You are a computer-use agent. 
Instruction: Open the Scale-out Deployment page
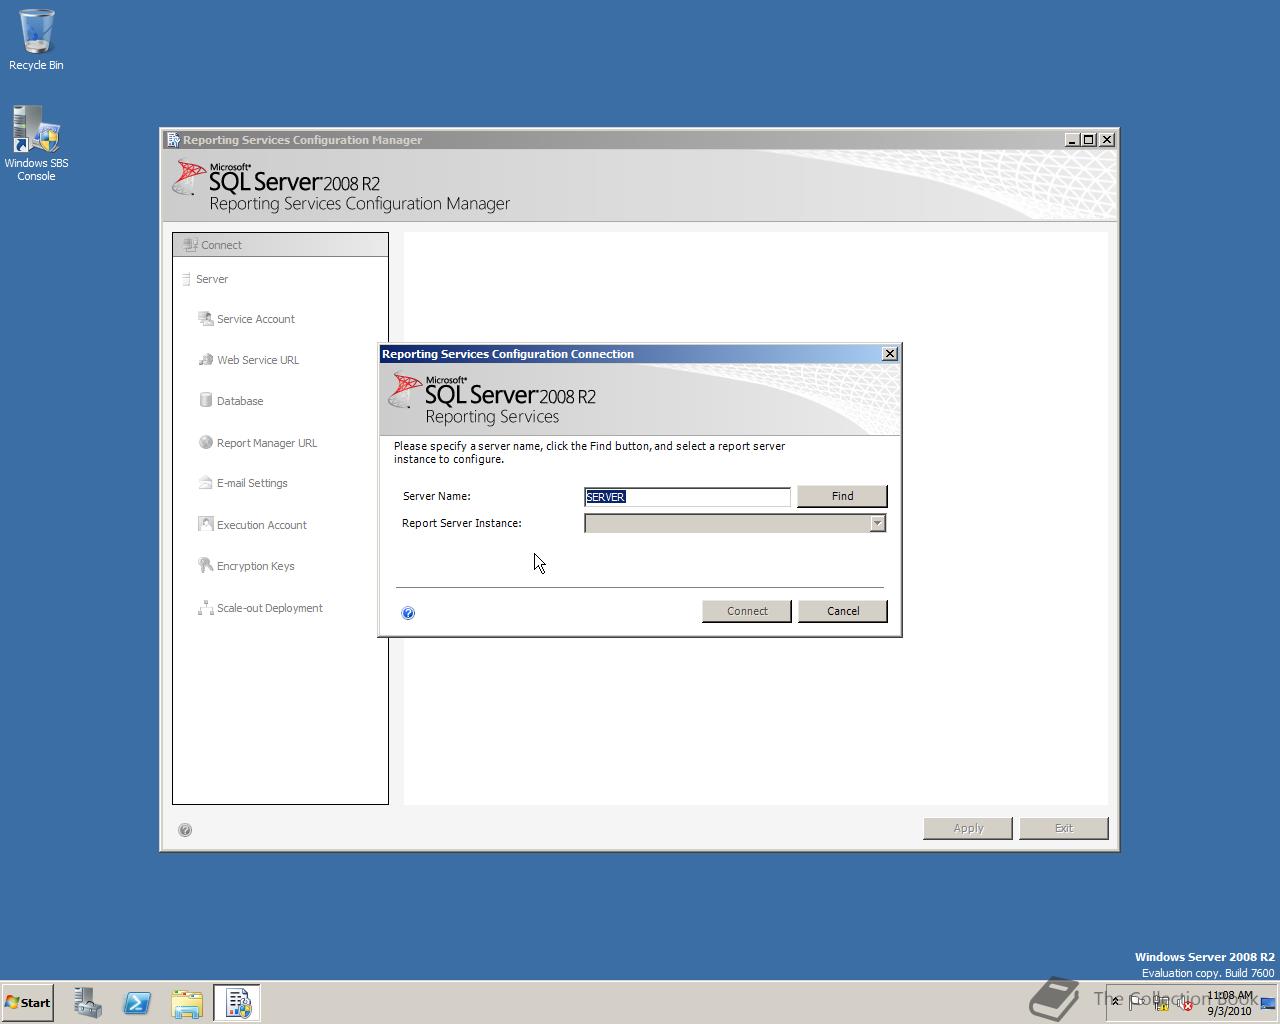(270, 608)
